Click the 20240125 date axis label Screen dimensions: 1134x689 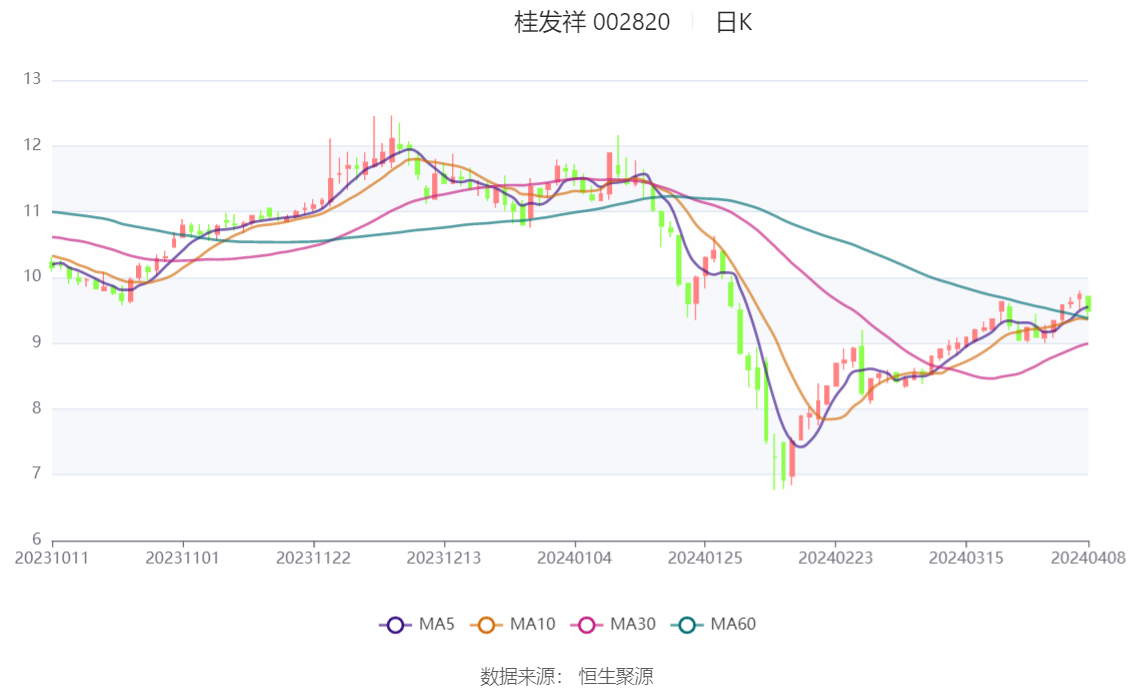click(x=705, y=557)
